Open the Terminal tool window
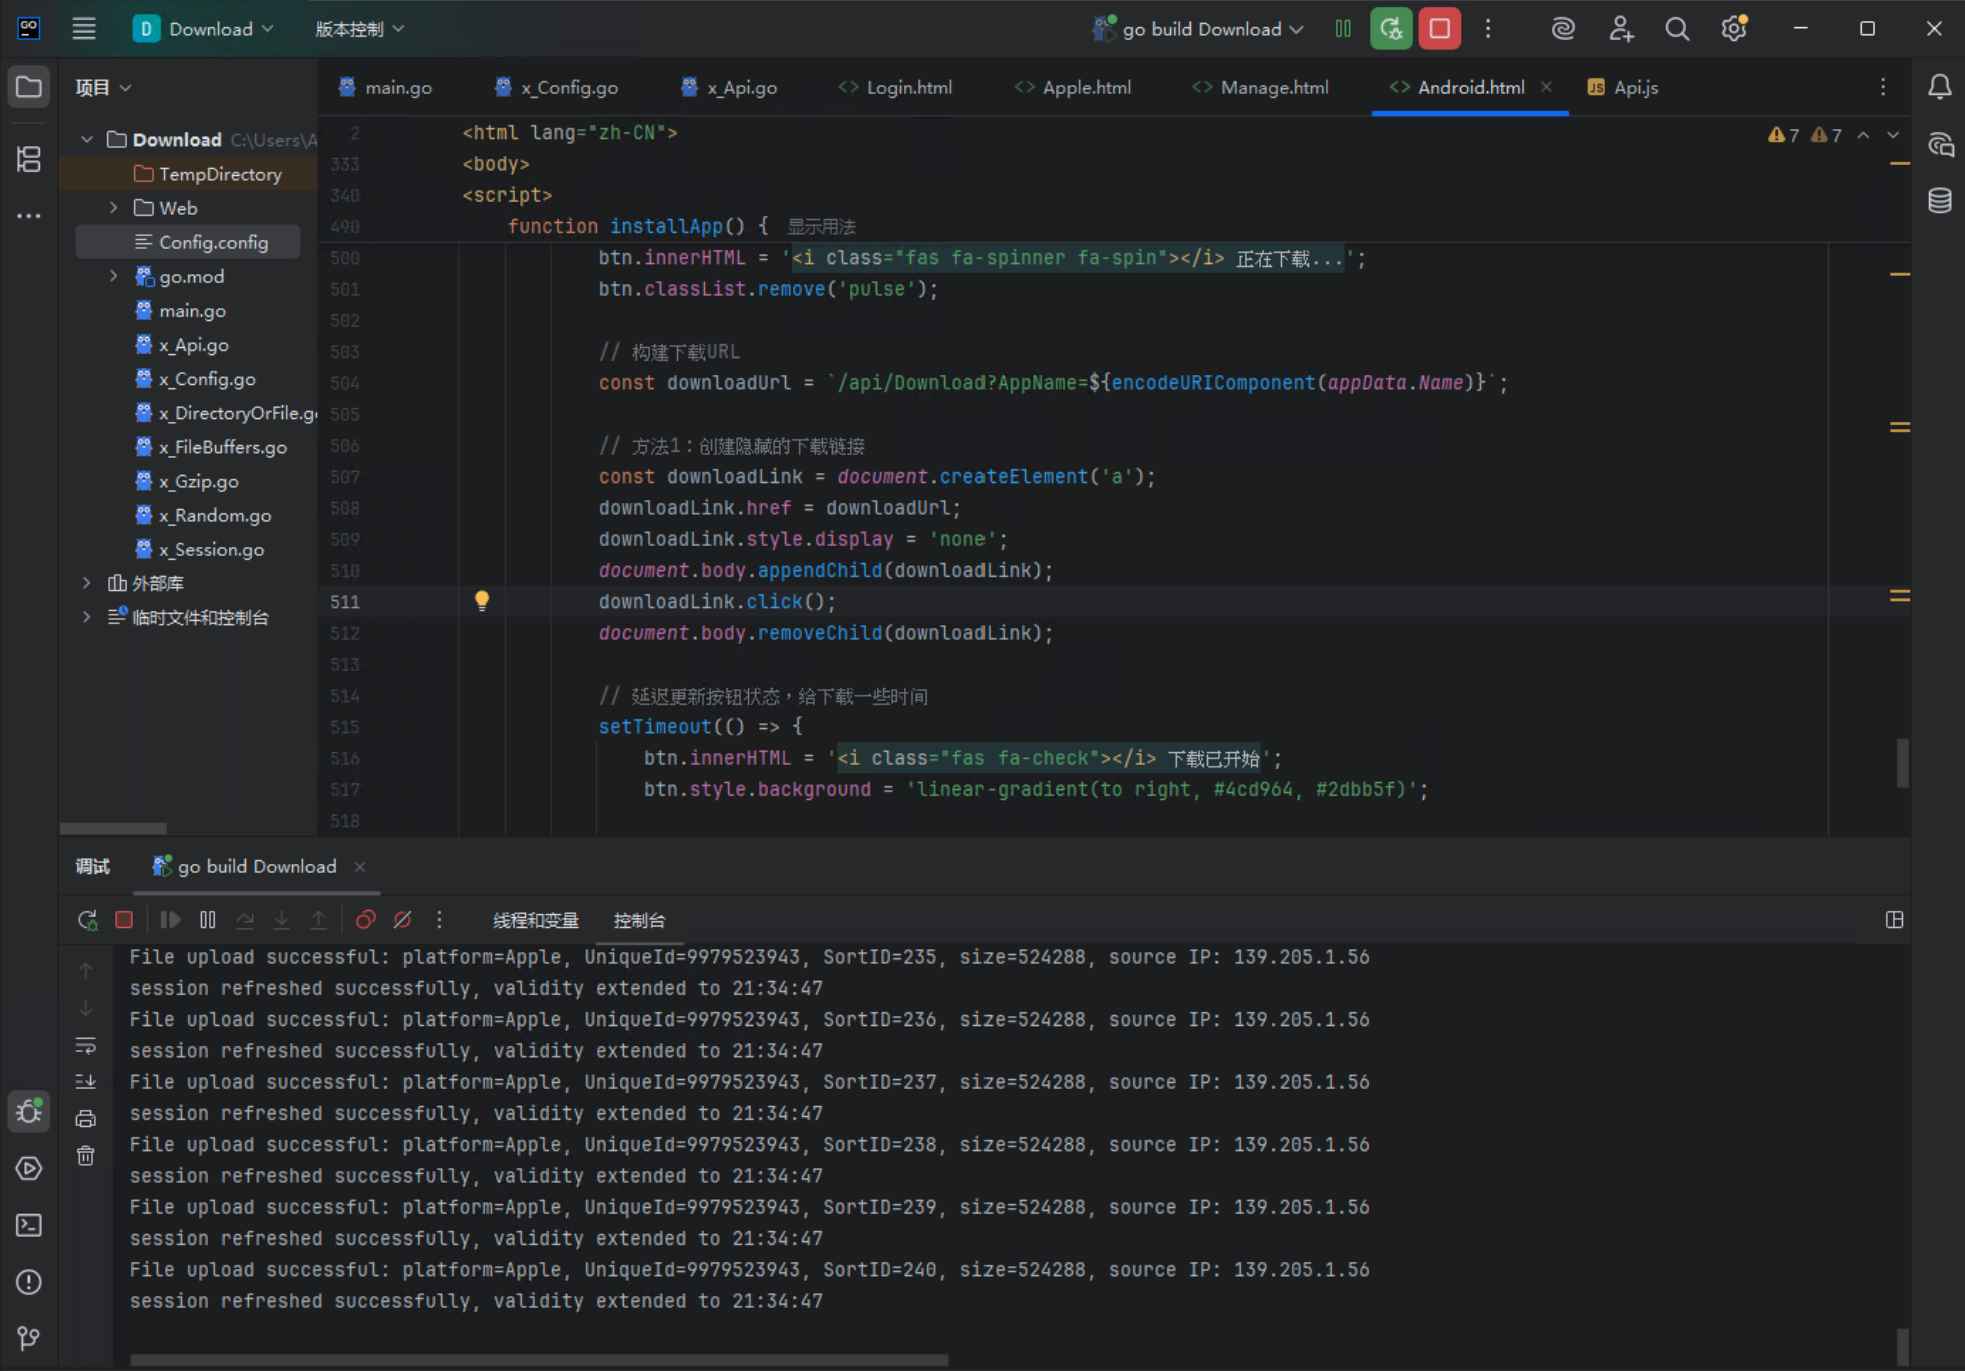Viewport: 1965px width, 1371px height. pos(29,1225)
